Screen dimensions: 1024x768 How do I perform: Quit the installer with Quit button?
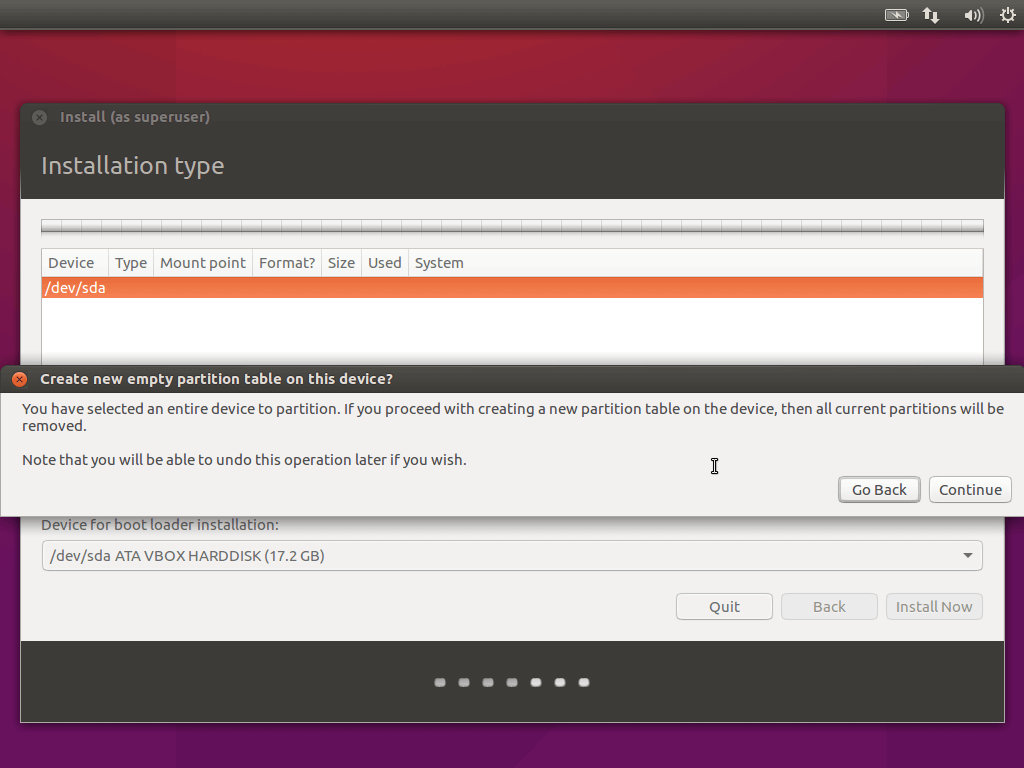click(x=724, y=607)
